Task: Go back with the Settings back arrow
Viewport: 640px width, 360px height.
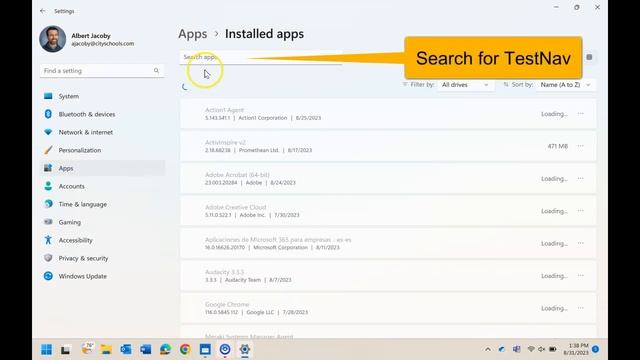Action: point(43,11)
